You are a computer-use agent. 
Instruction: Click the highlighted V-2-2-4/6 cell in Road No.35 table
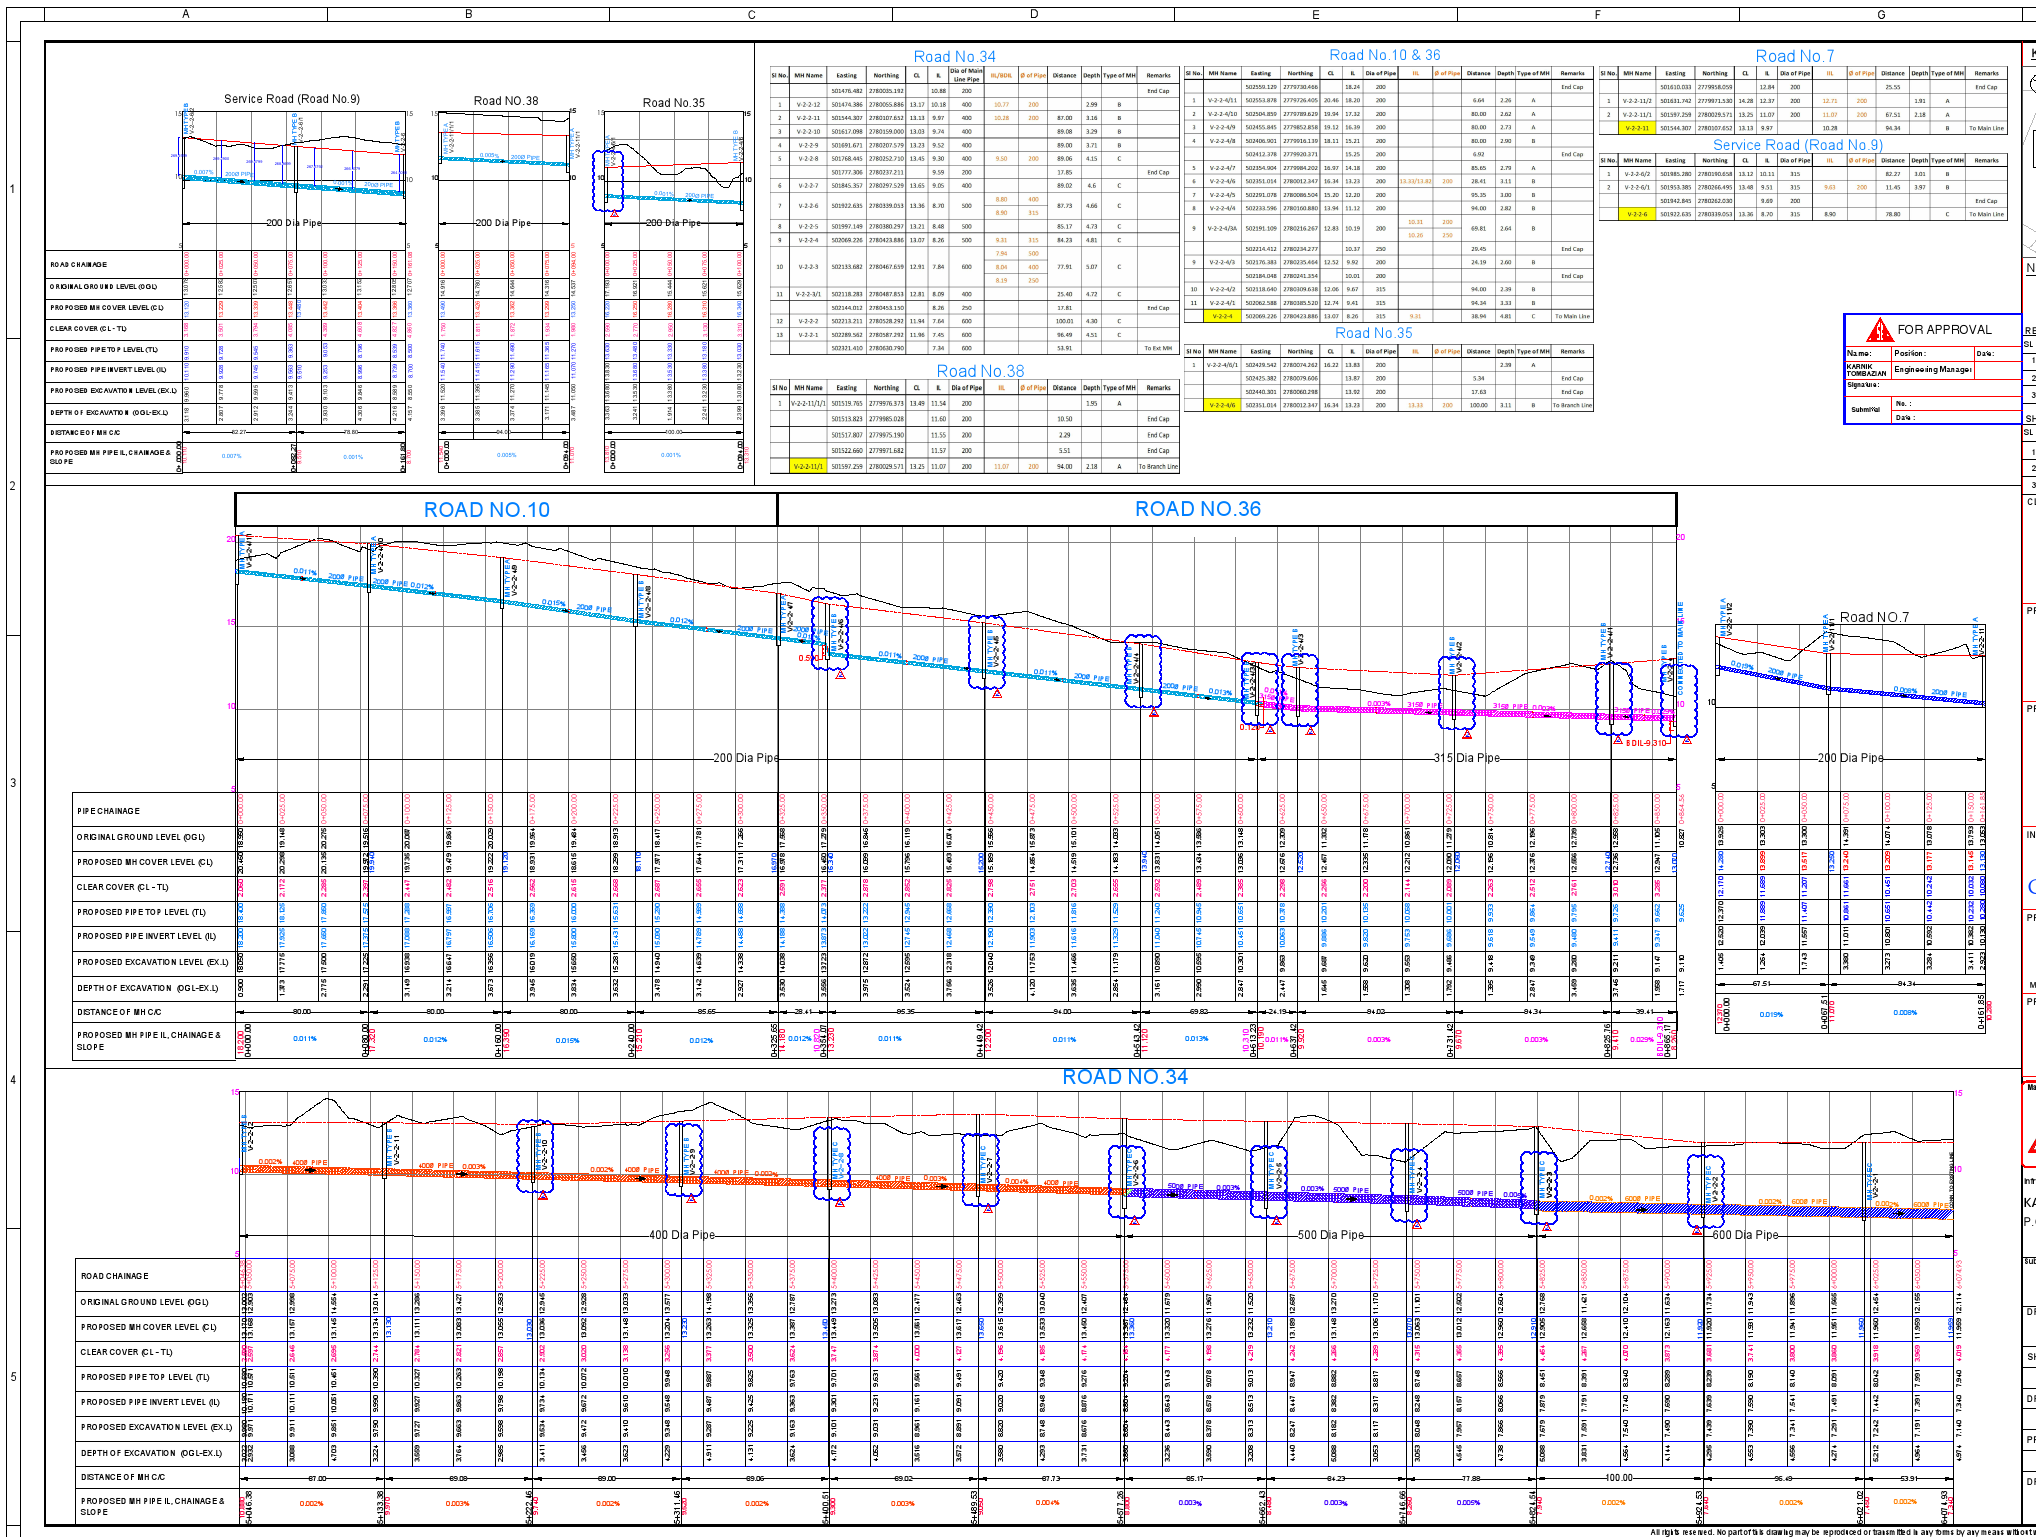click(x=1224, y=405)
